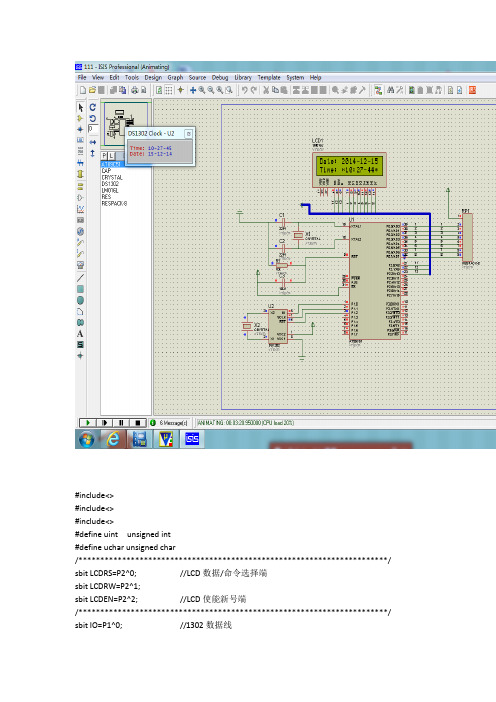The image size is (496, 702).
Task: Select the 2D box drawing tool
Action: 81,289
